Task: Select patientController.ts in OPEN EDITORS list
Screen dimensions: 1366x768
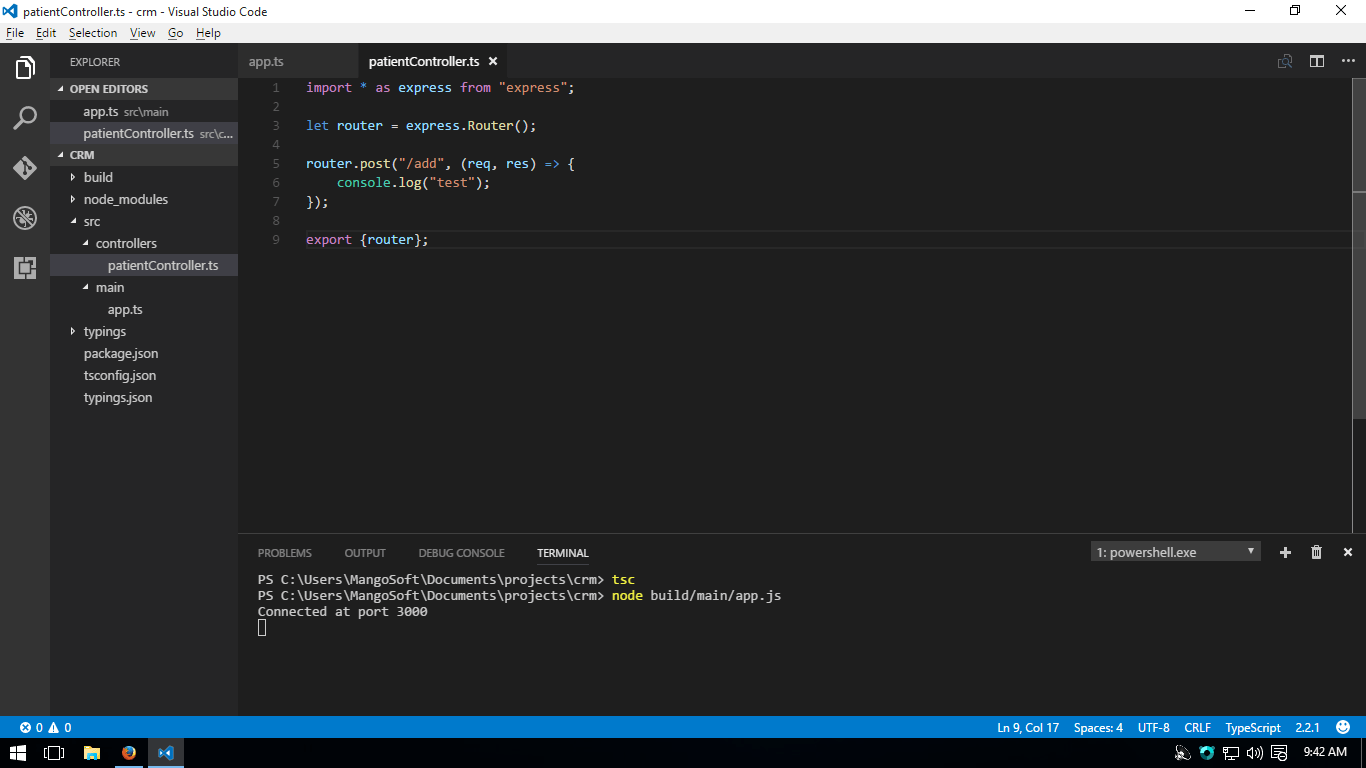Action: (144, 133)
